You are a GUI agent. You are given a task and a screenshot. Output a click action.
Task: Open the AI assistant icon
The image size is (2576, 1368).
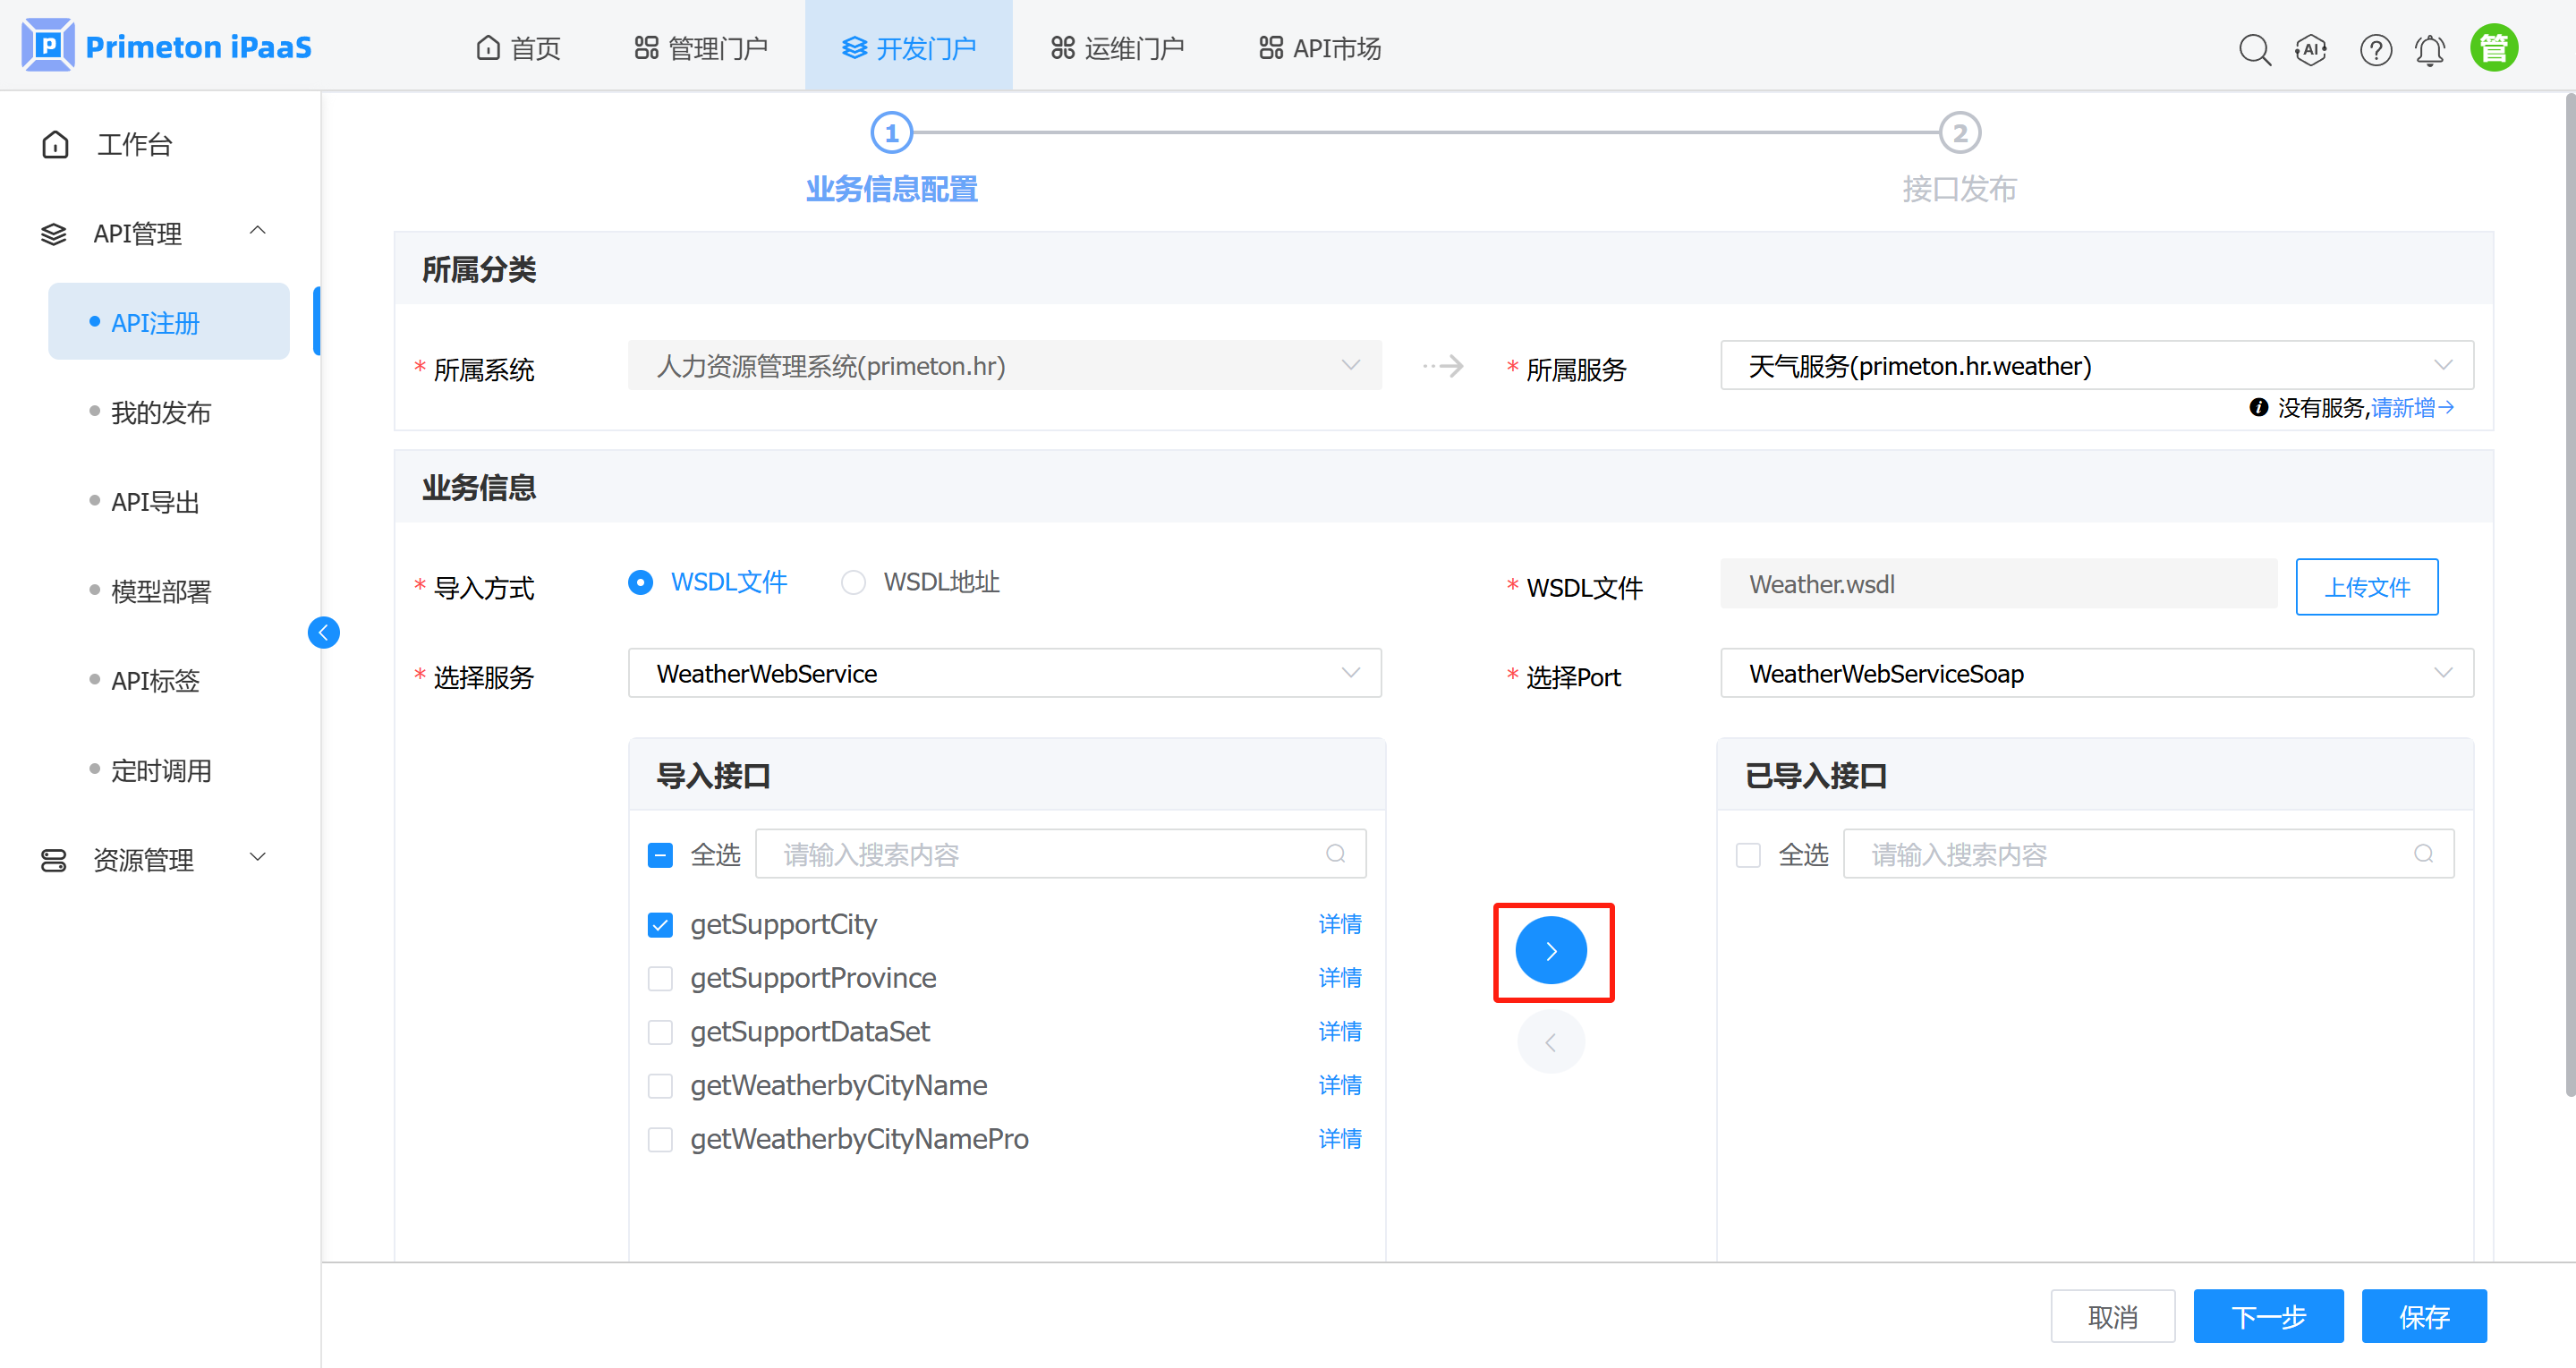(x=2311, y=49)
